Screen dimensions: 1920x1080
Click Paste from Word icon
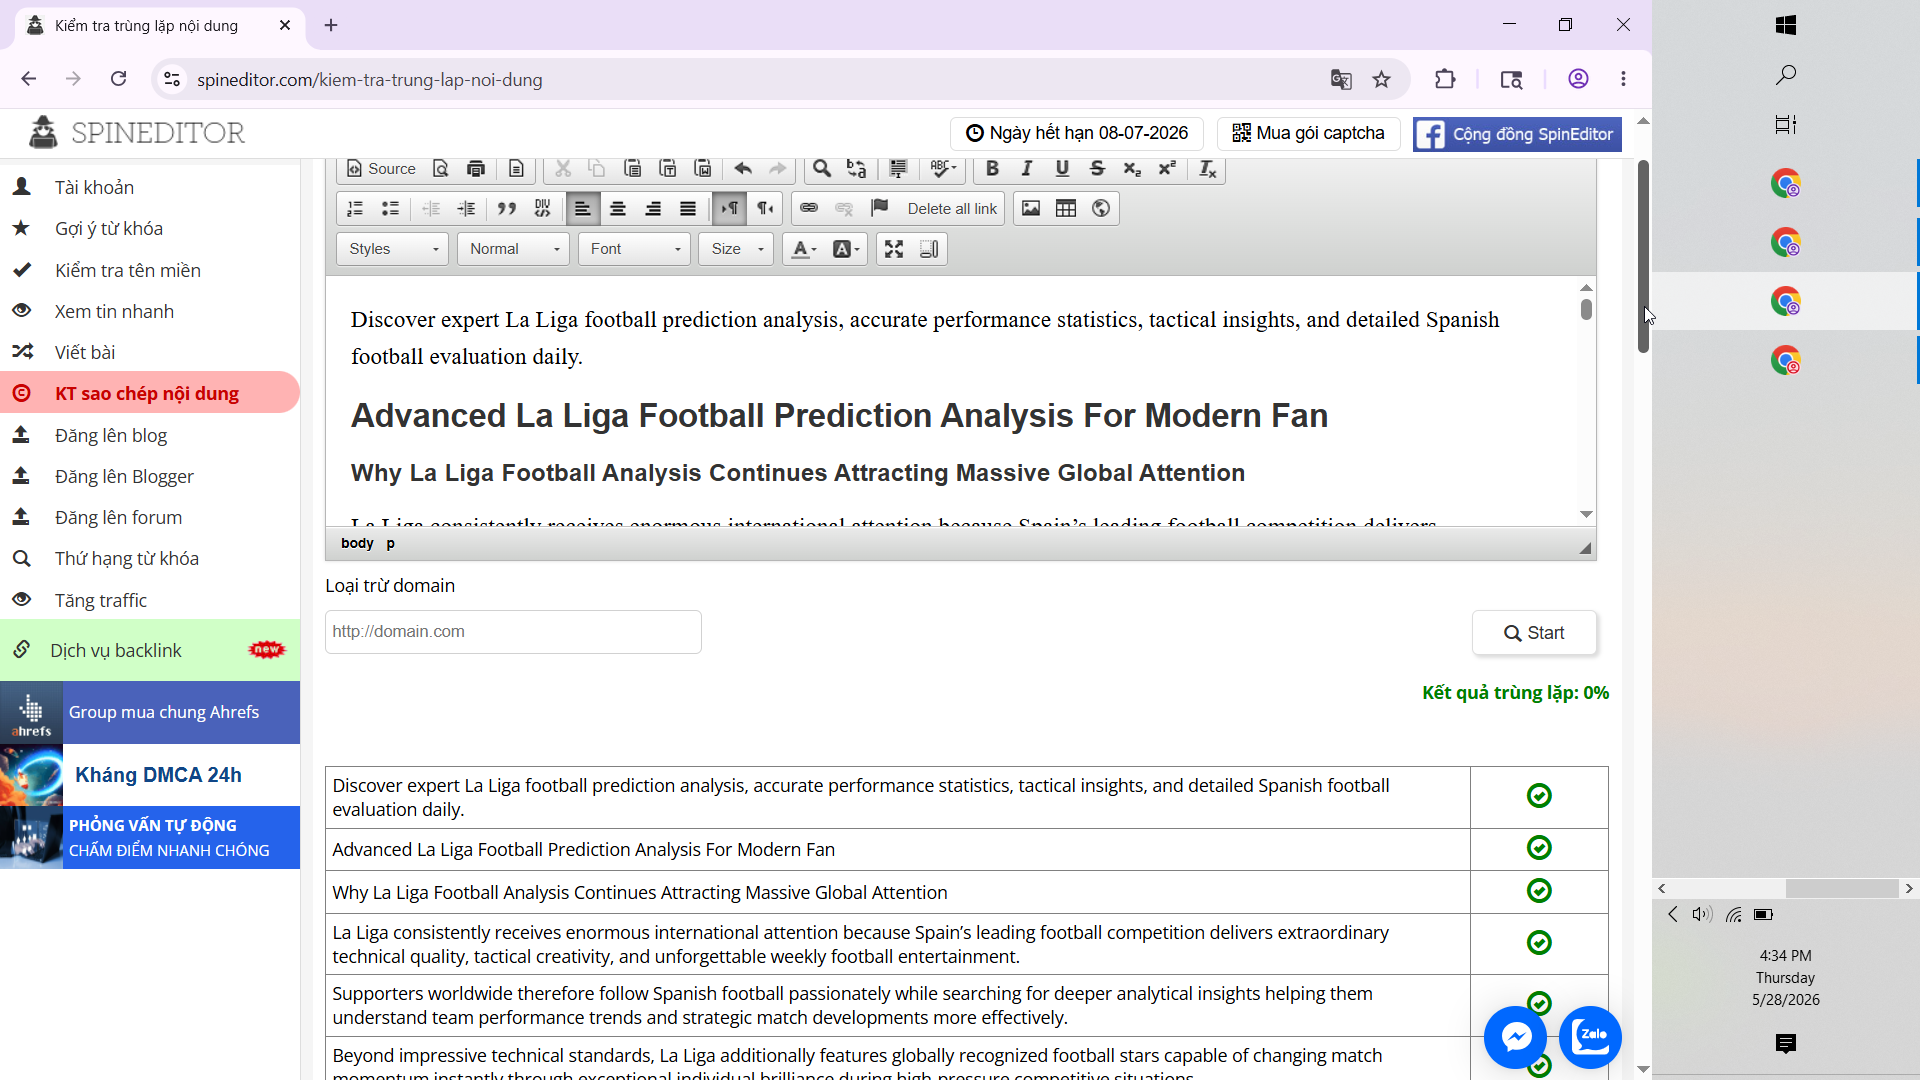703,169
